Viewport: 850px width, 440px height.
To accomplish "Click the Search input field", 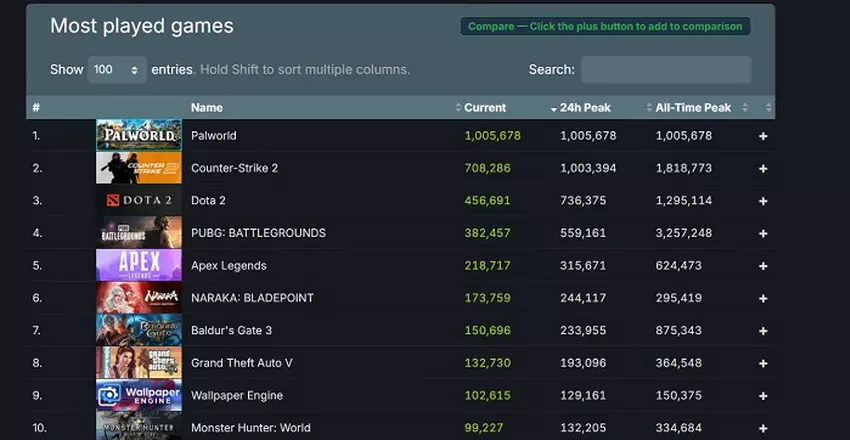I will [665, 70].
